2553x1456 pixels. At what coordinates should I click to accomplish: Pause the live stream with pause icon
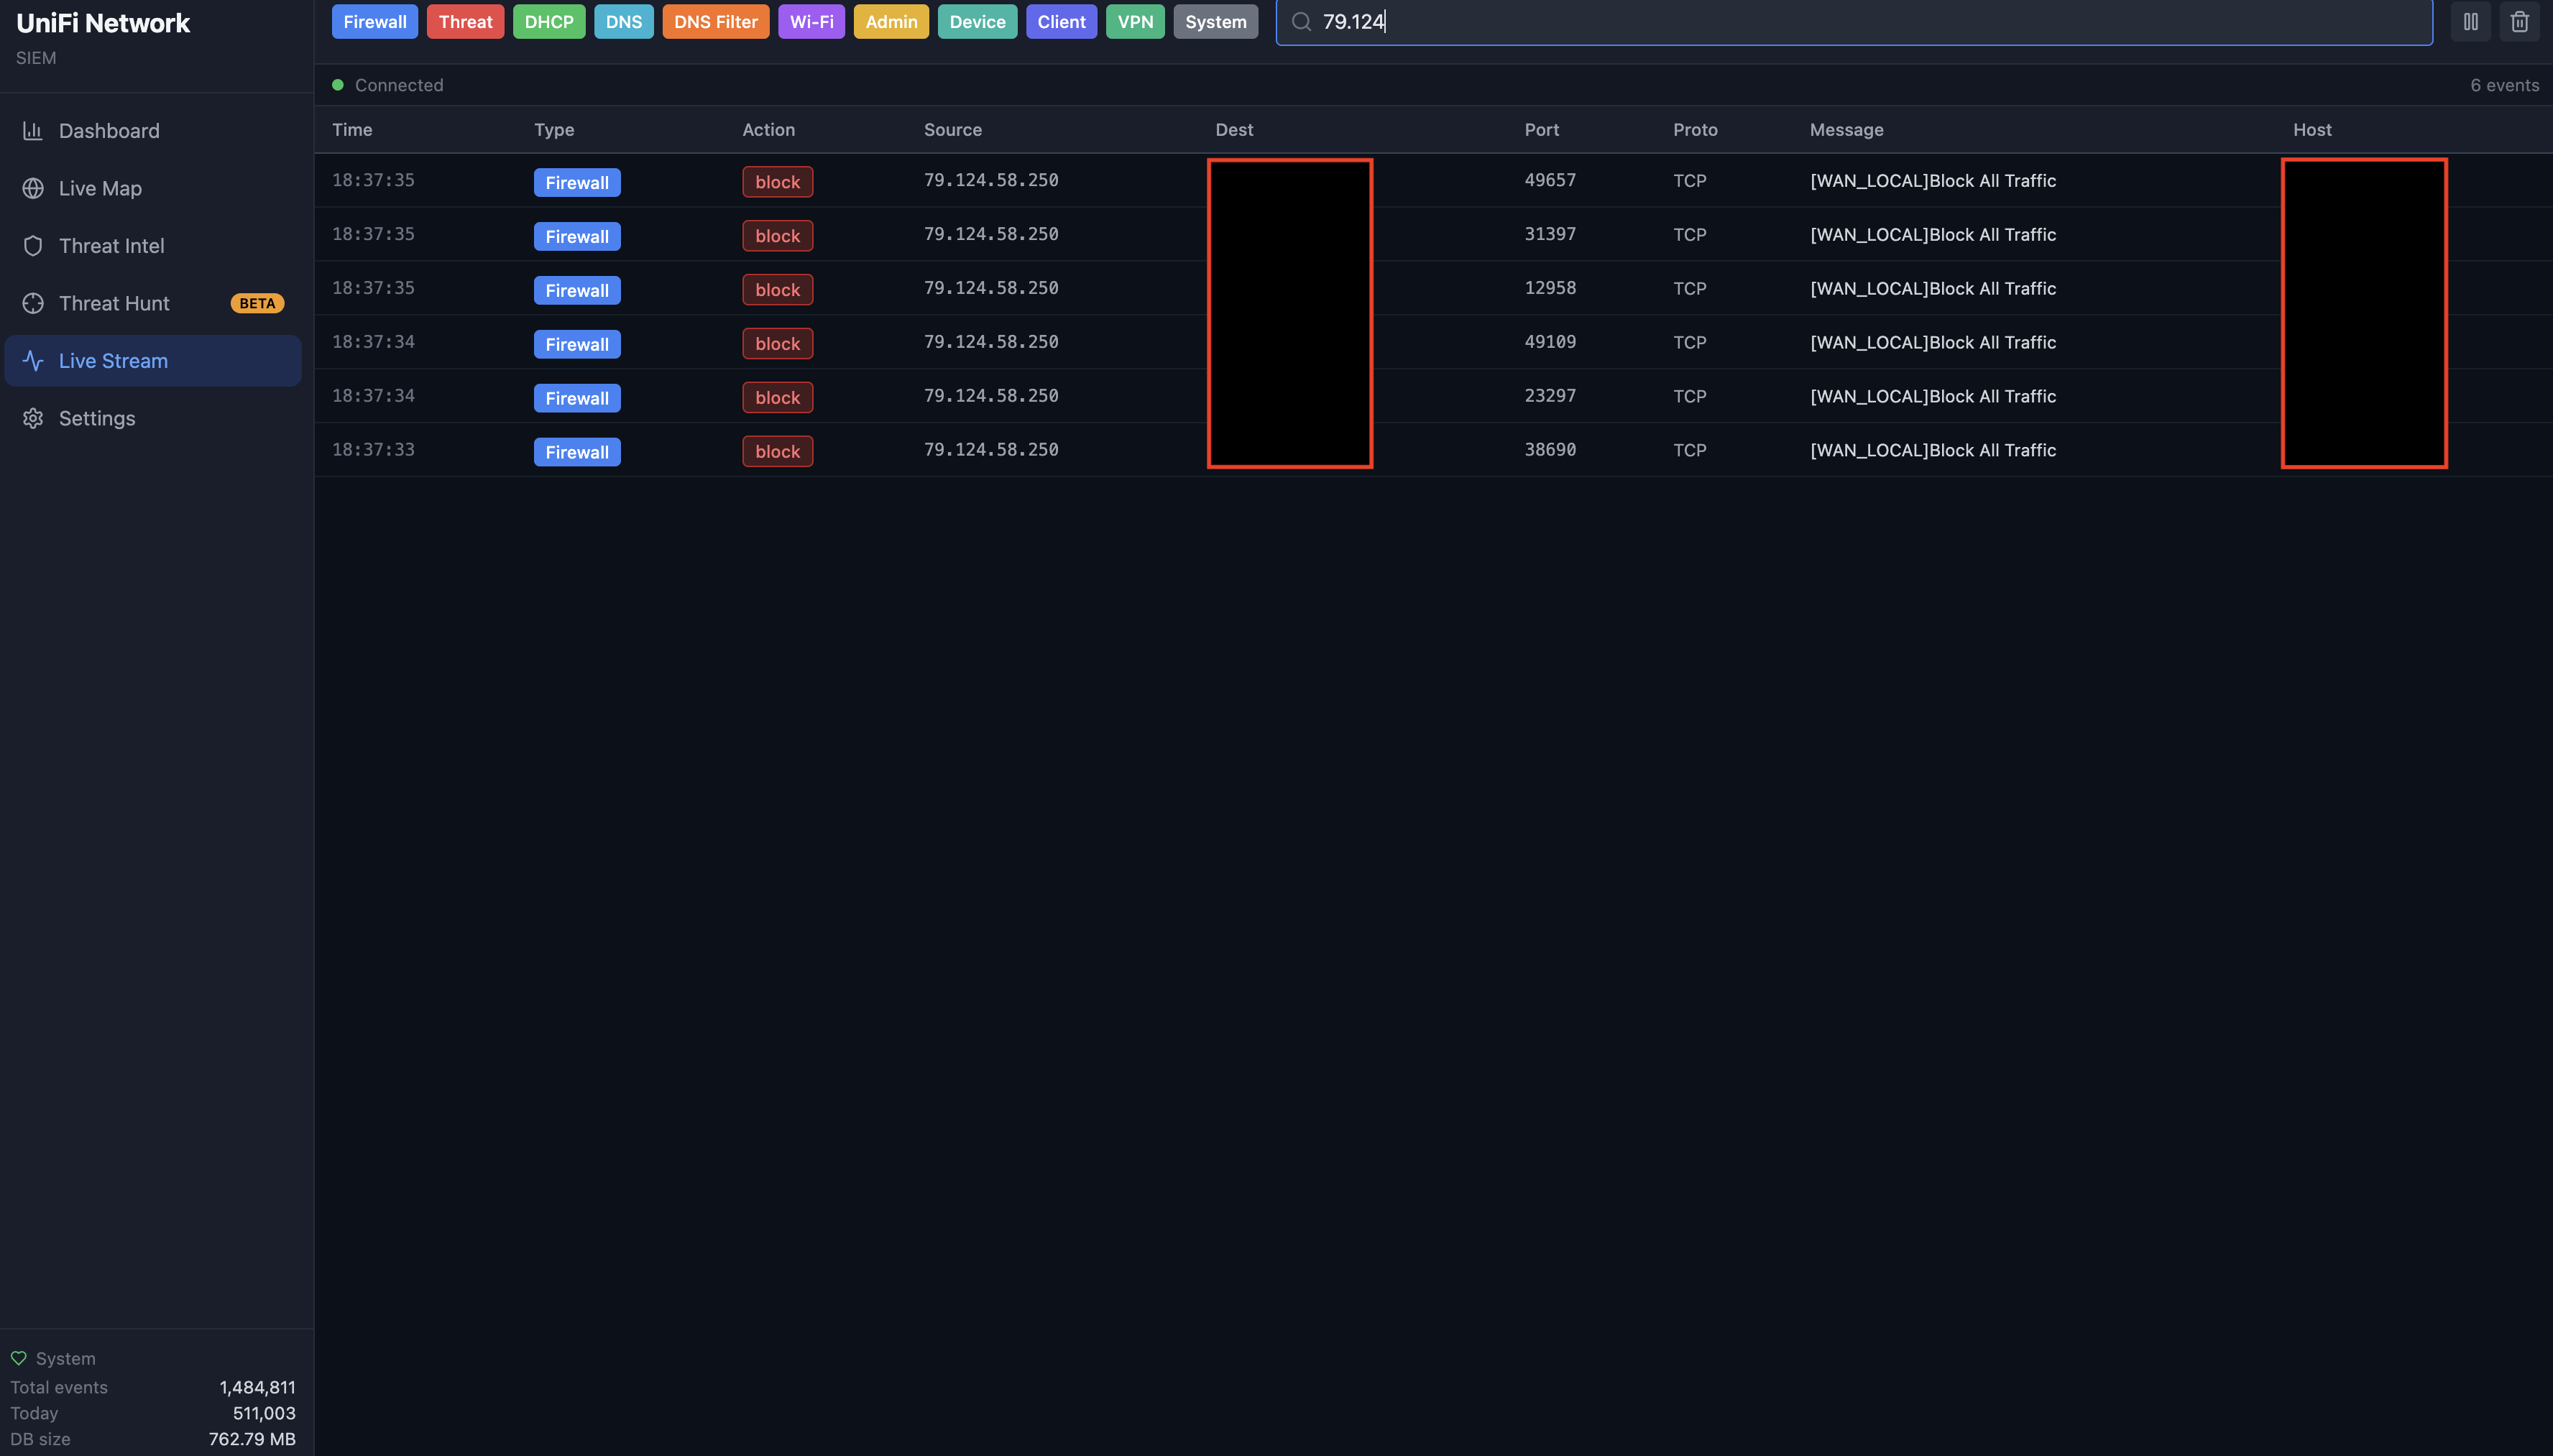[2470, 22]
